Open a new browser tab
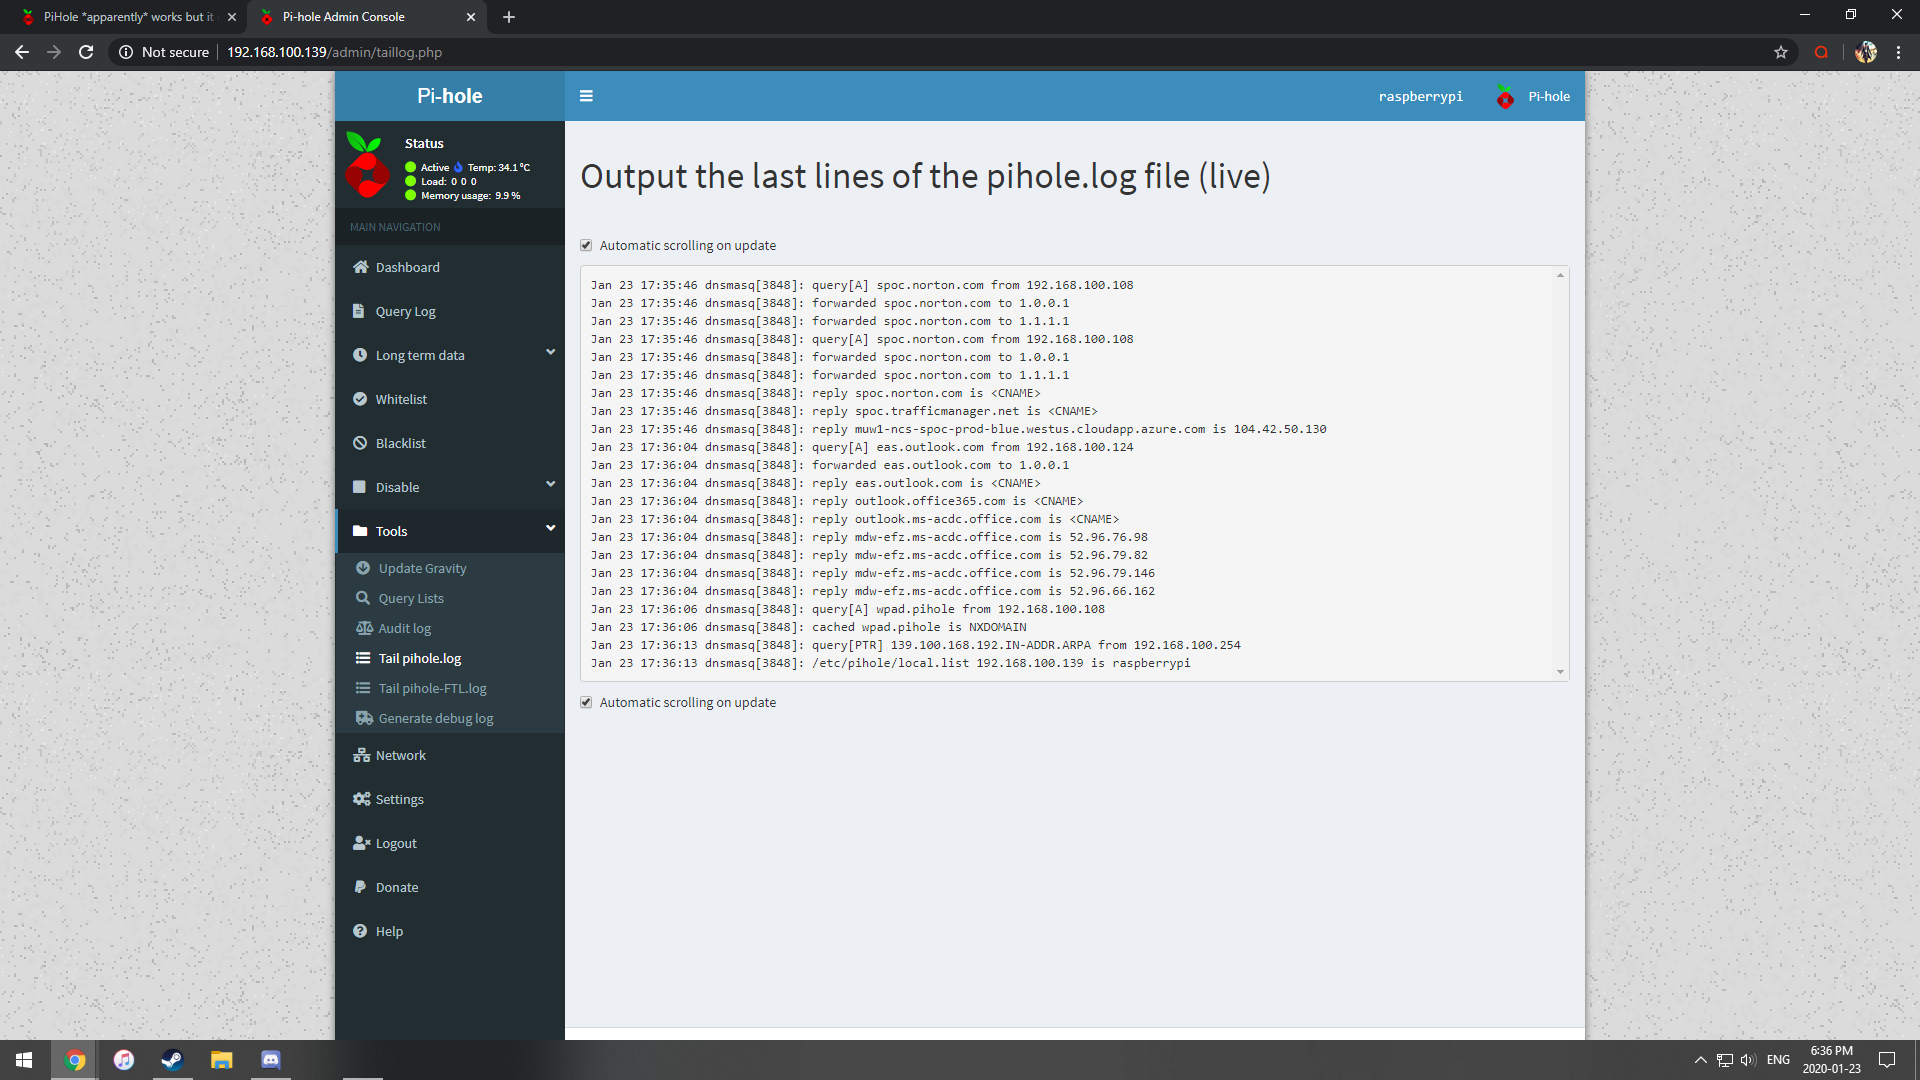Screen dimensions: 1920x1080 (x=508, y=17)
